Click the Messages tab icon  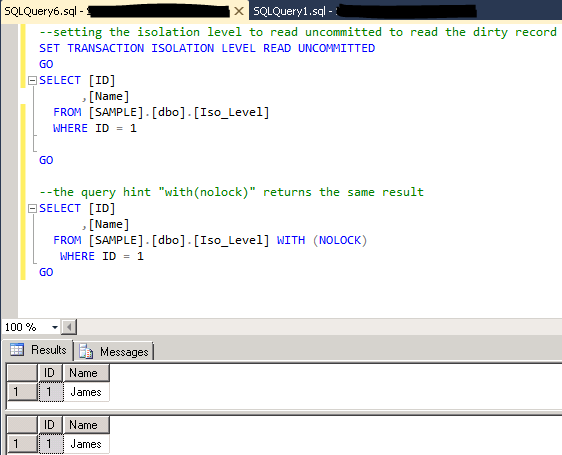coord(86,351)
